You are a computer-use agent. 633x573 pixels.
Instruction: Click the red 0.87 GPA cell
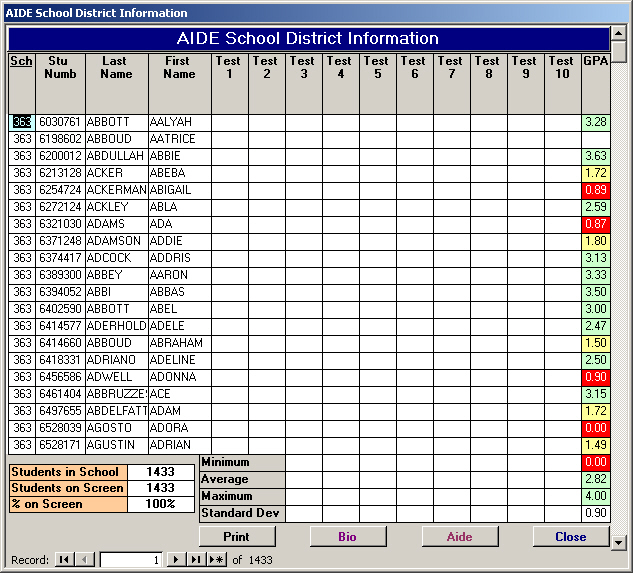click(x=595, y=224)
